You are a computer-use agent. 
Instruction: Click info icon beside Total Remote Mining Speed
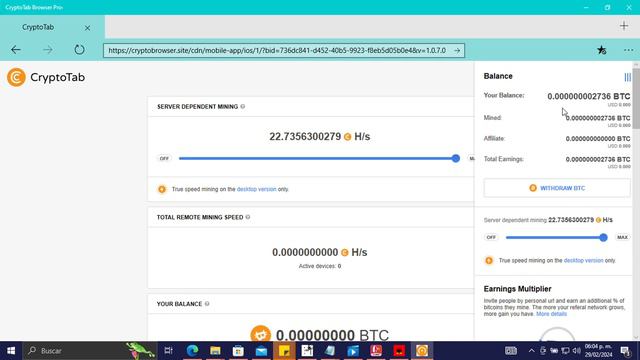click(248, 217)
